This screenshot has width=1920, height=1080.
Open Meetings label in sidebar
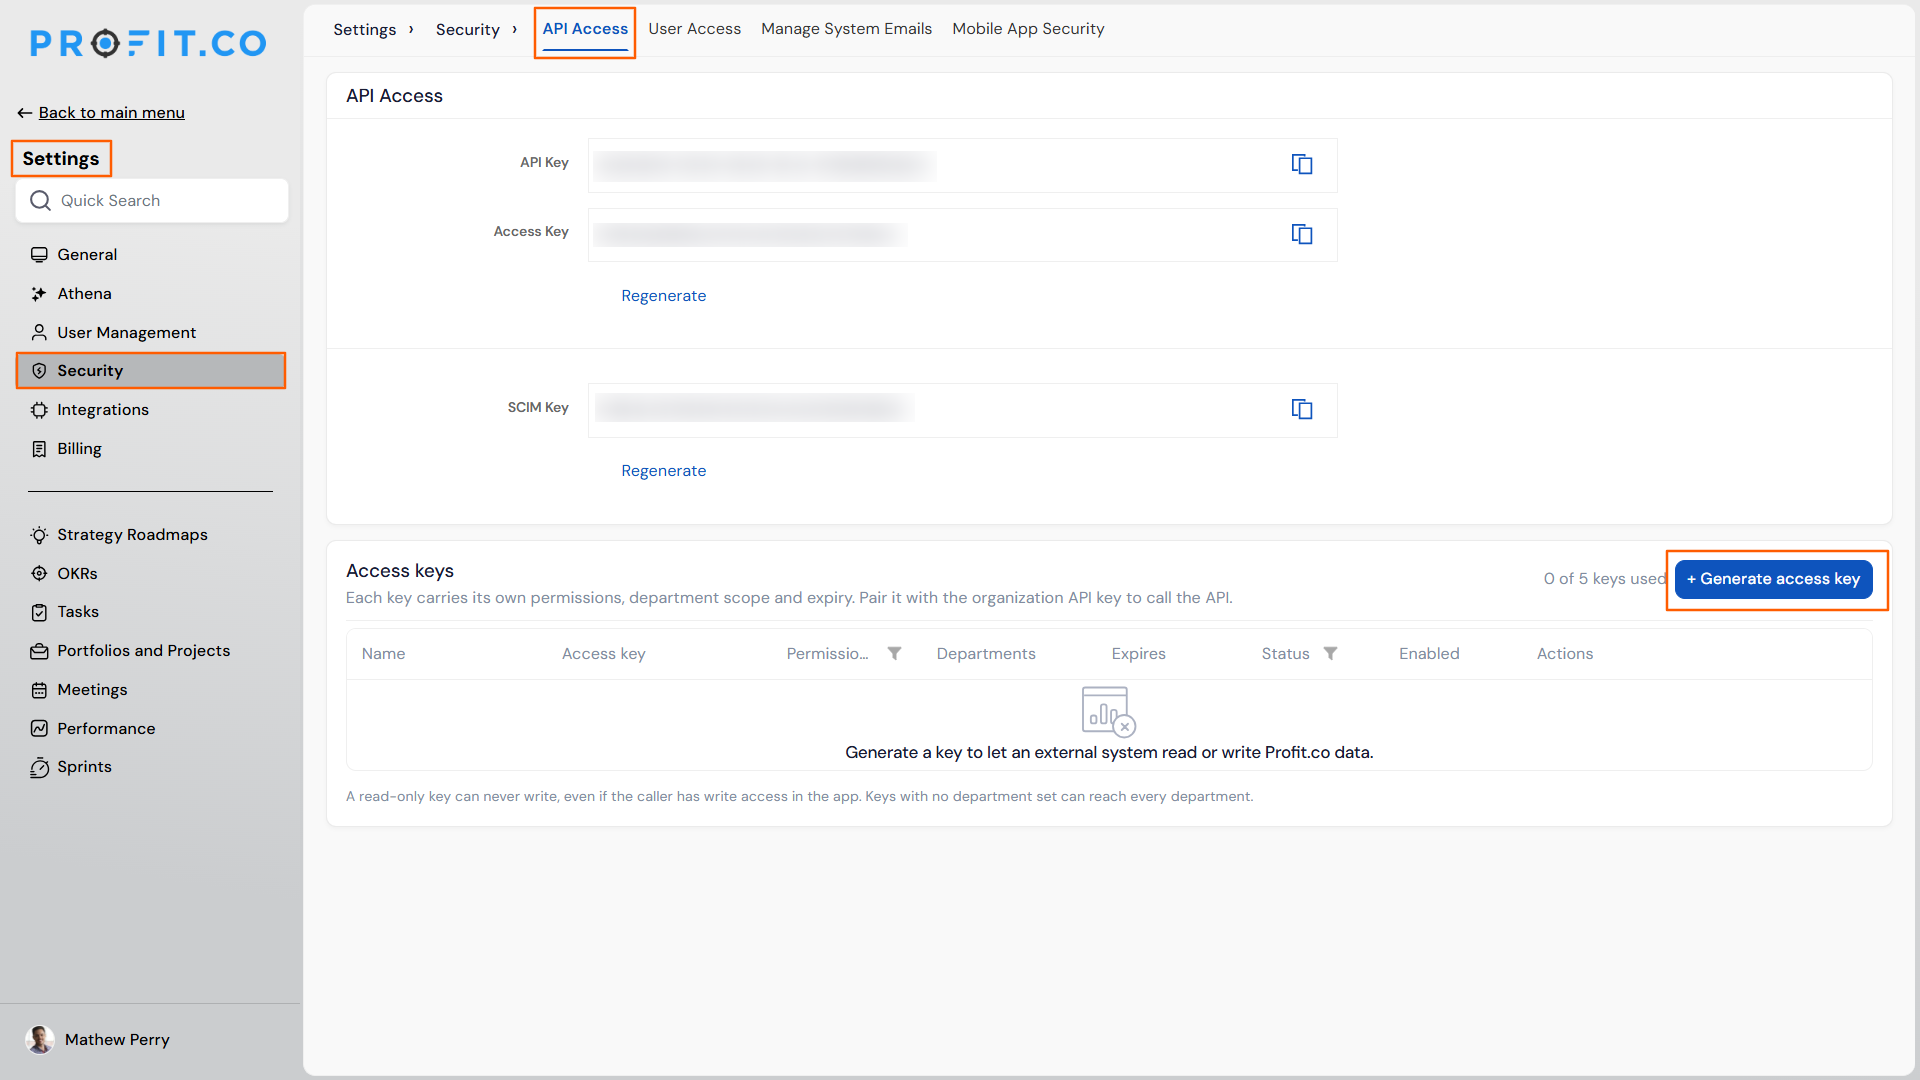click(92, 690)
